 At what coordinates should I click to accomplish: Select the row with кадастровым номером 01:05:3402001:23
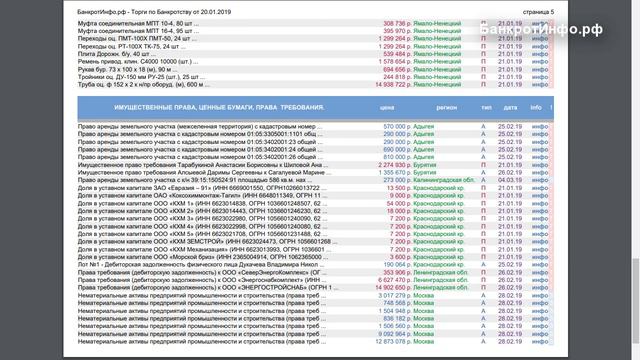[316, 142]
